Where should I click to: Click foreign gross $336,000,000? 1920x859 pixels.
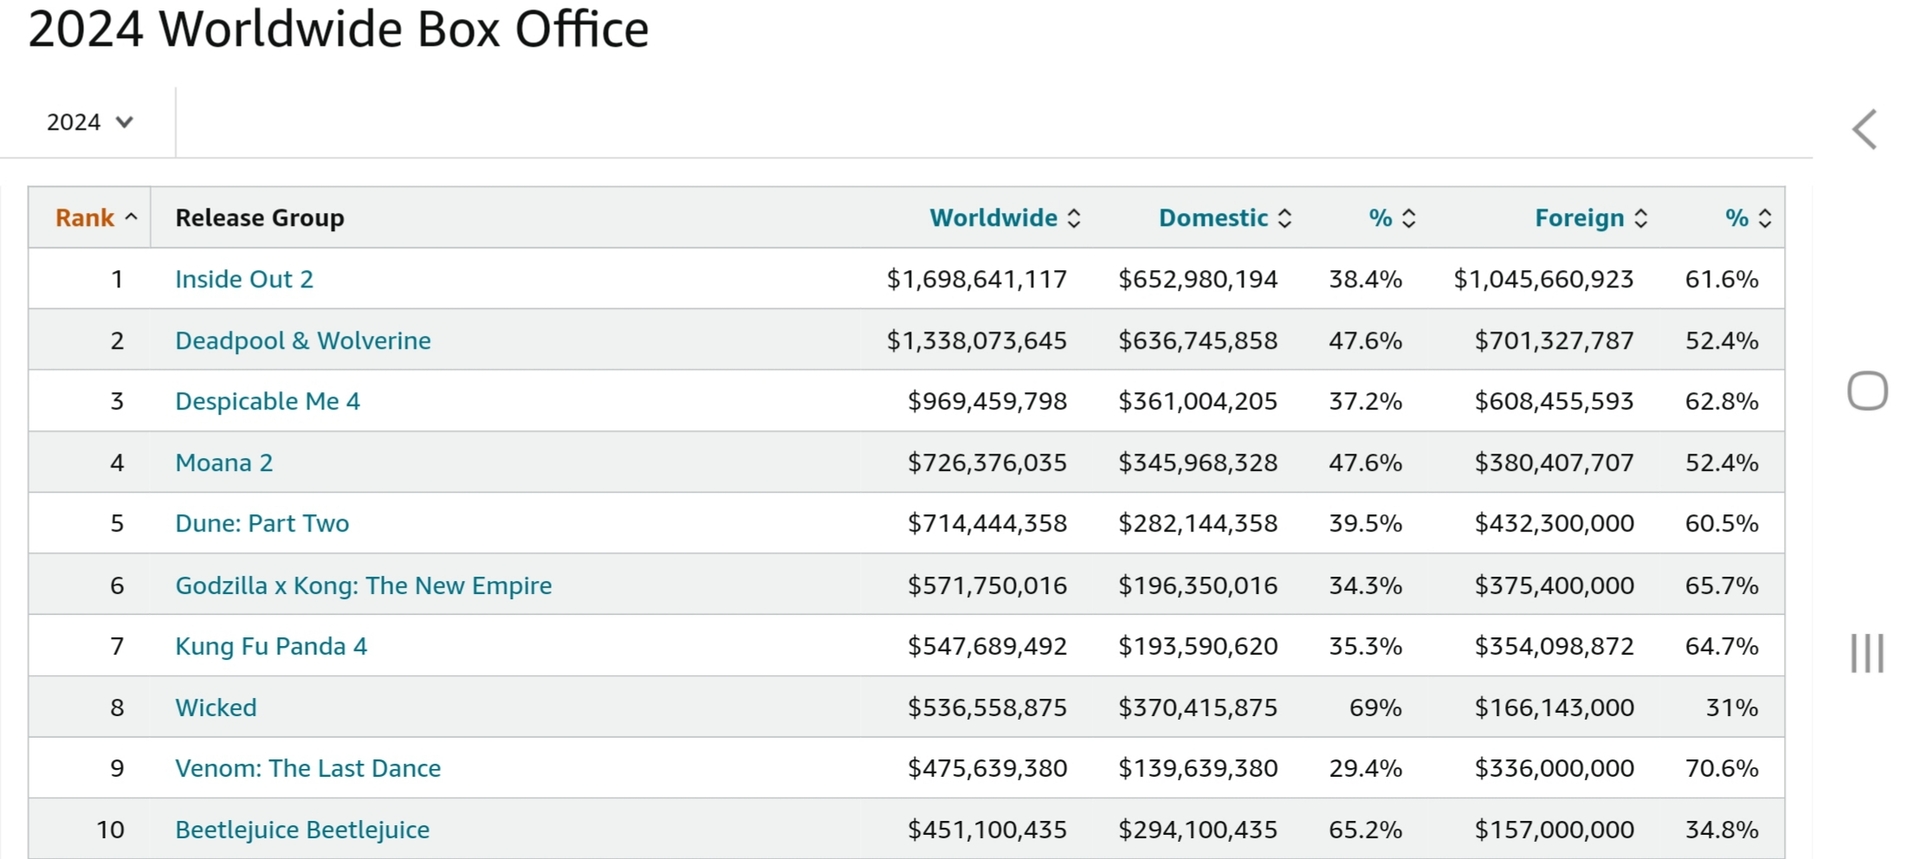click(x=1554, y=769)
